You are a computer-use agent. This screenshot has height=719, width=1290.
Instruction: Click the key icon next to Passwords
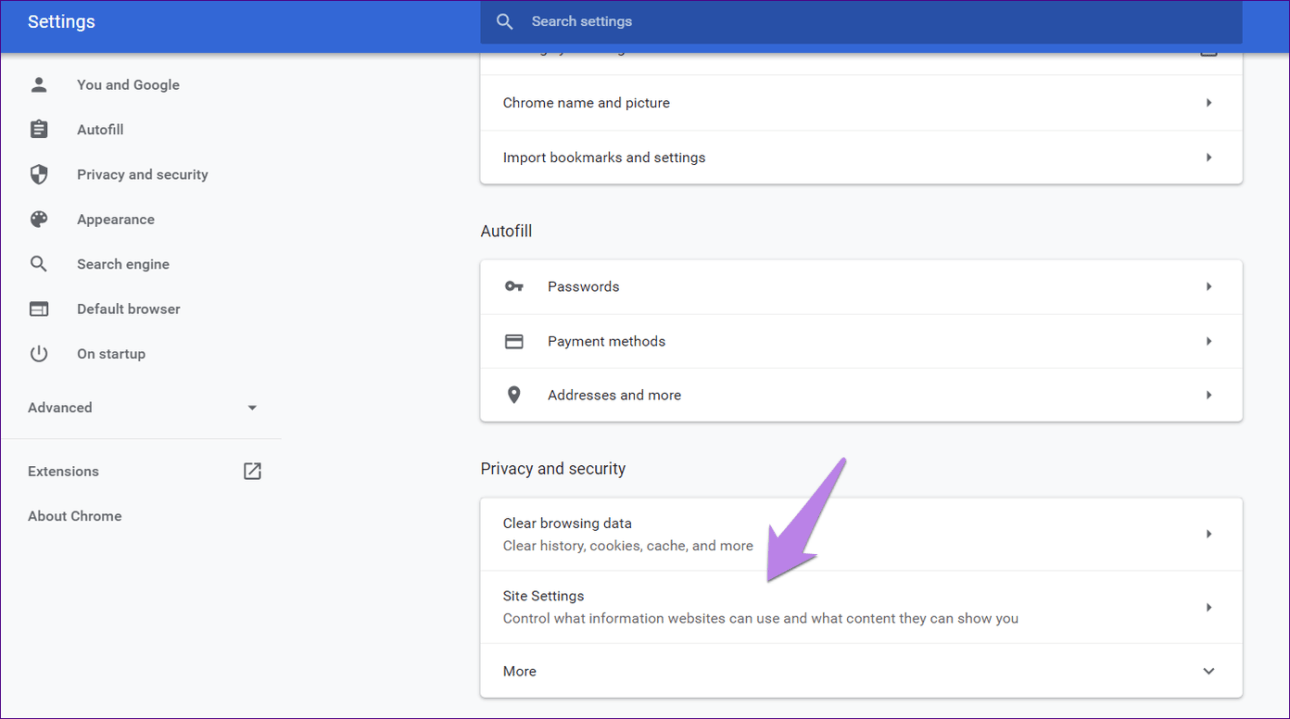[x=514, y=287]
